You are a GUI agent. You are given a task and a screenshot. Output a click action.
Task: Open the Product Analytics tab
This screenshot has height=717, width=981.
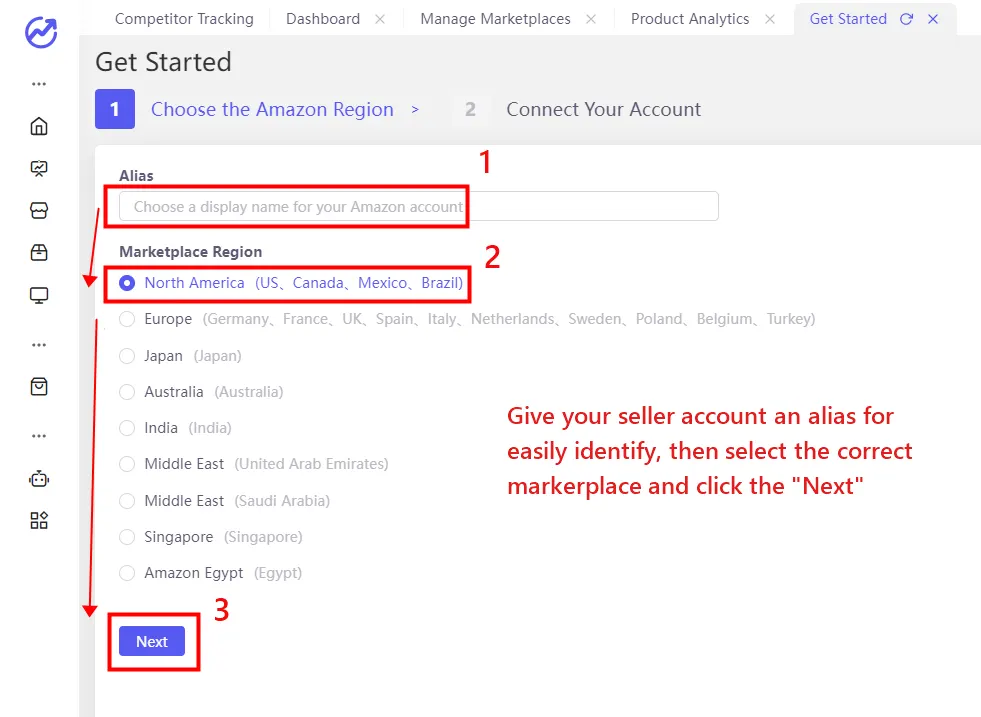[x=689, y=18]
